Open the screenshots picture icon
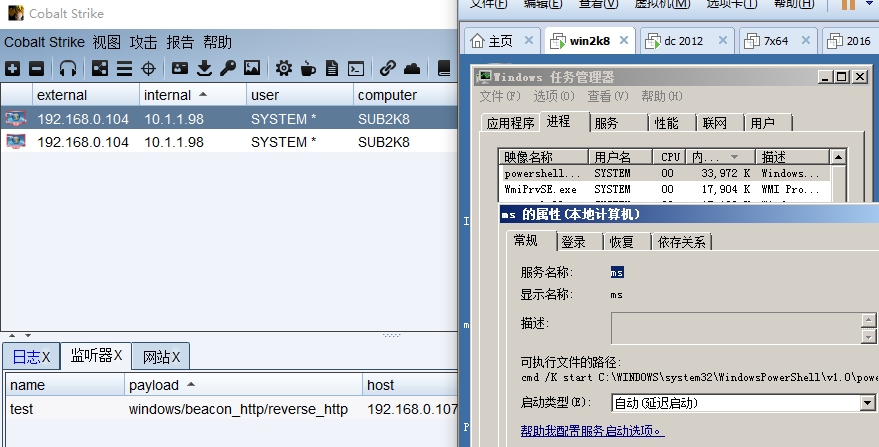The width and height of the screenshot is (879, 447). [x=252, y=69]
